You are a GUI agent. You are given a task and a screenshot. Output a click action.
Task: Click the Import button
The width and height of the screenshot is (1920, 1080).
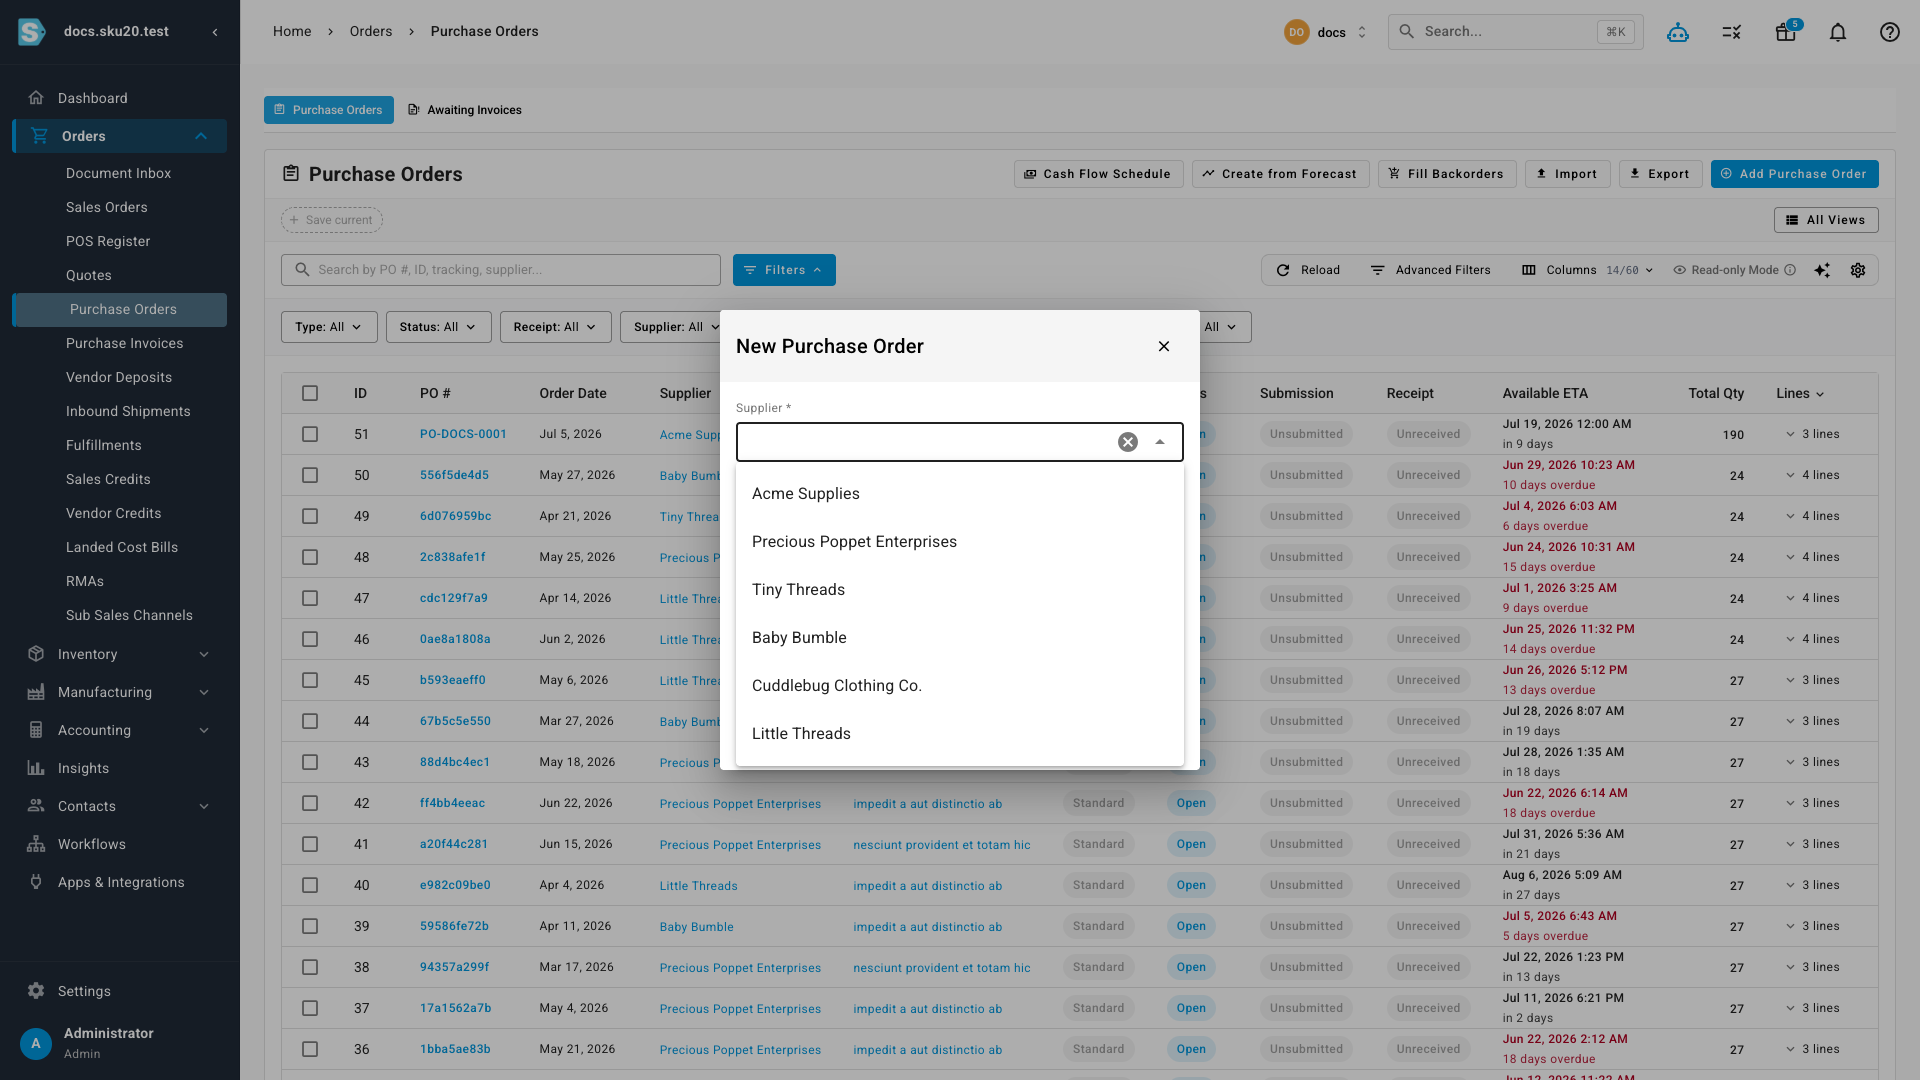tap(1568, 174)
